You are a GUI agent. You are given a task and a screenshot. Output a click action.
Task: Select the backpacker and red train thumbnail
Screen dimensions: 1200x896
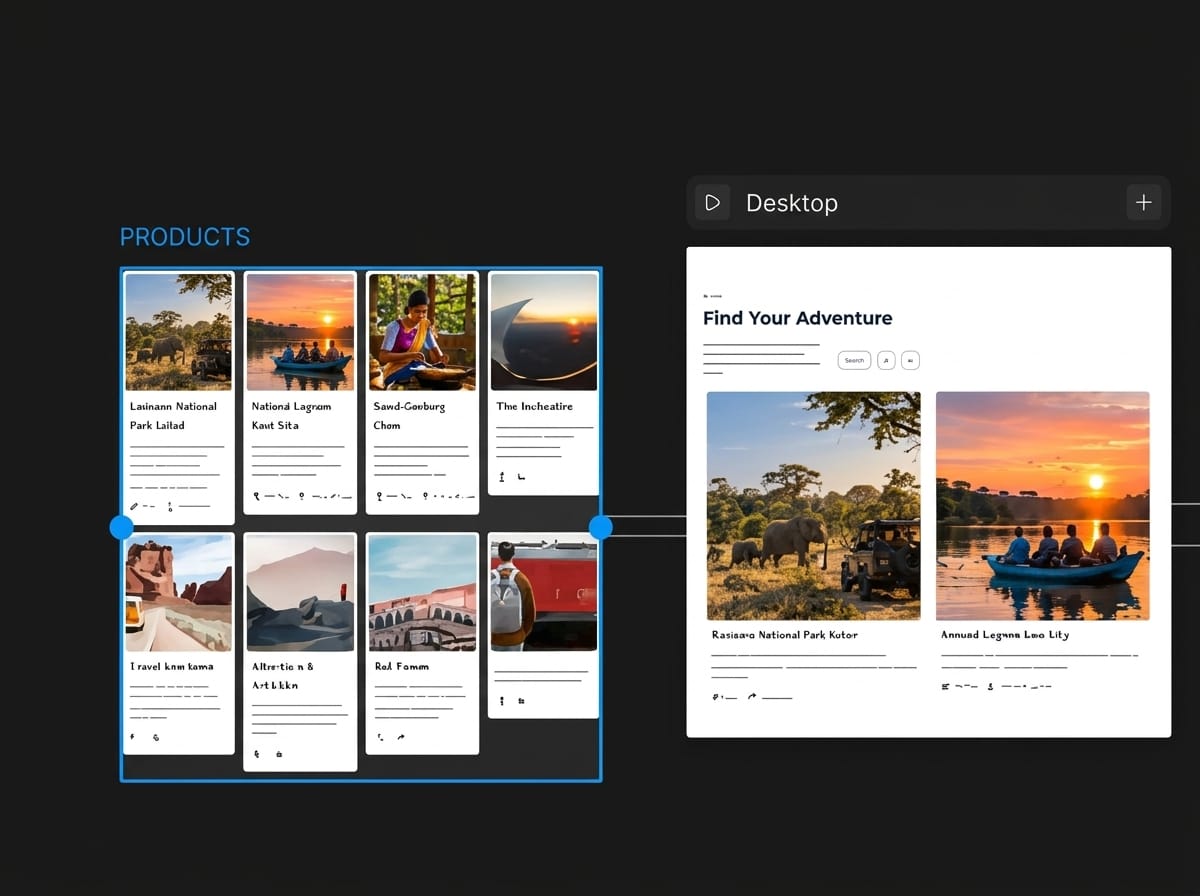544,593
